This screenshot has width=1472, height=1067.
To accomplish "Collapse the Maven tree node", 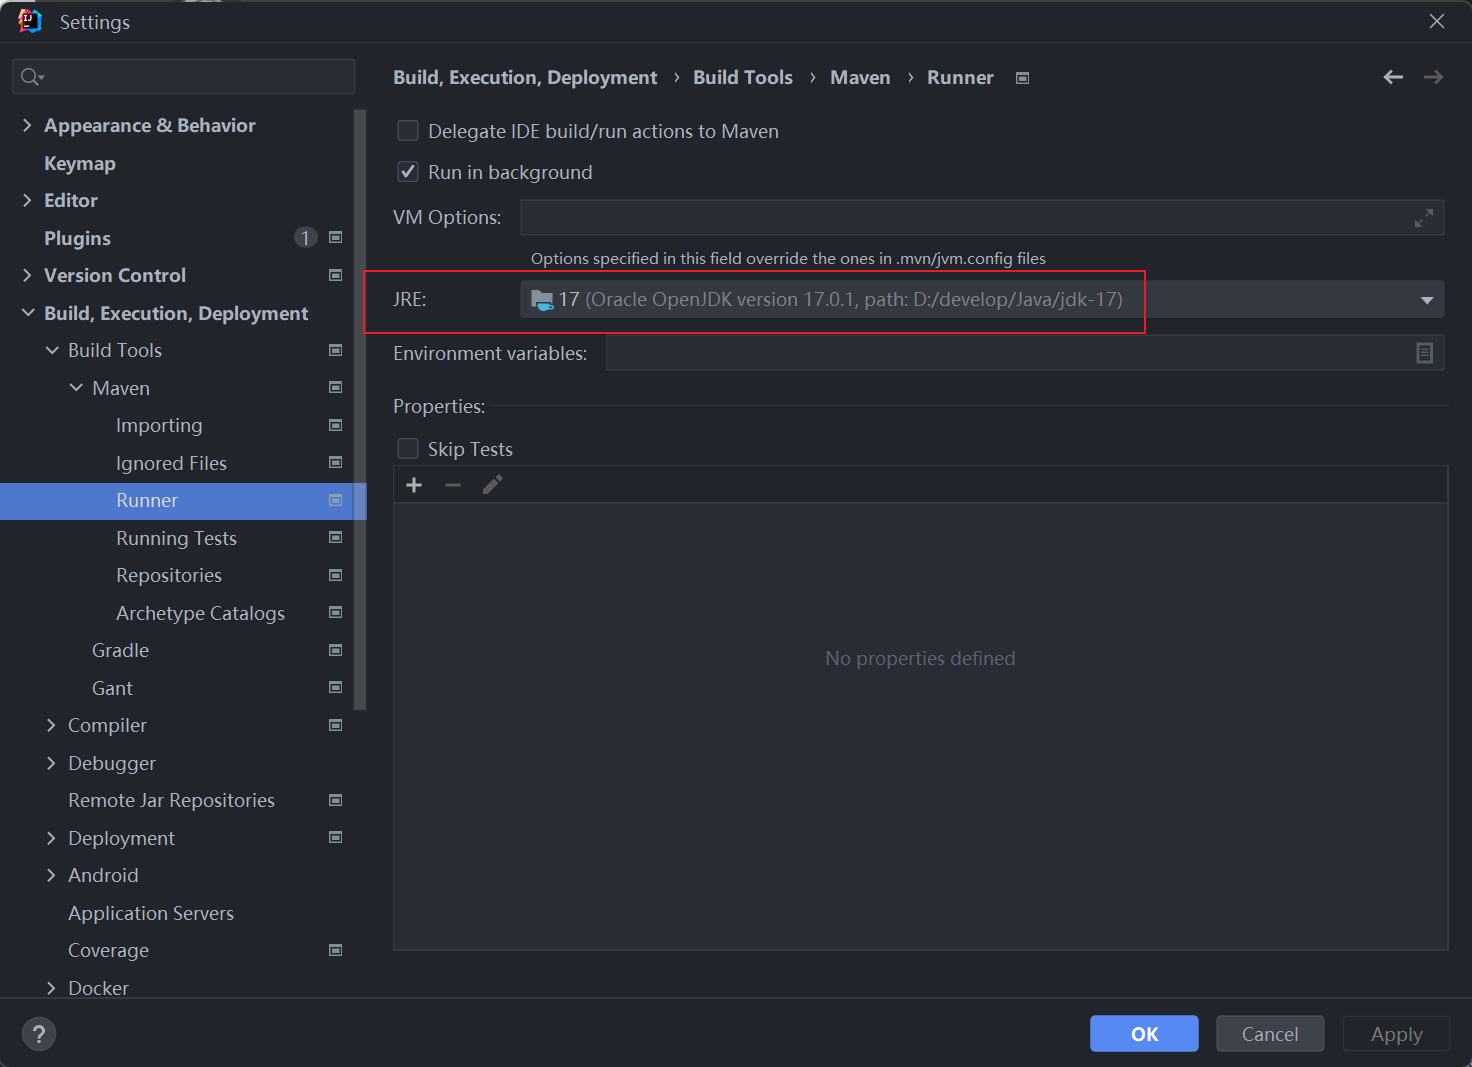I will (76, 388).
